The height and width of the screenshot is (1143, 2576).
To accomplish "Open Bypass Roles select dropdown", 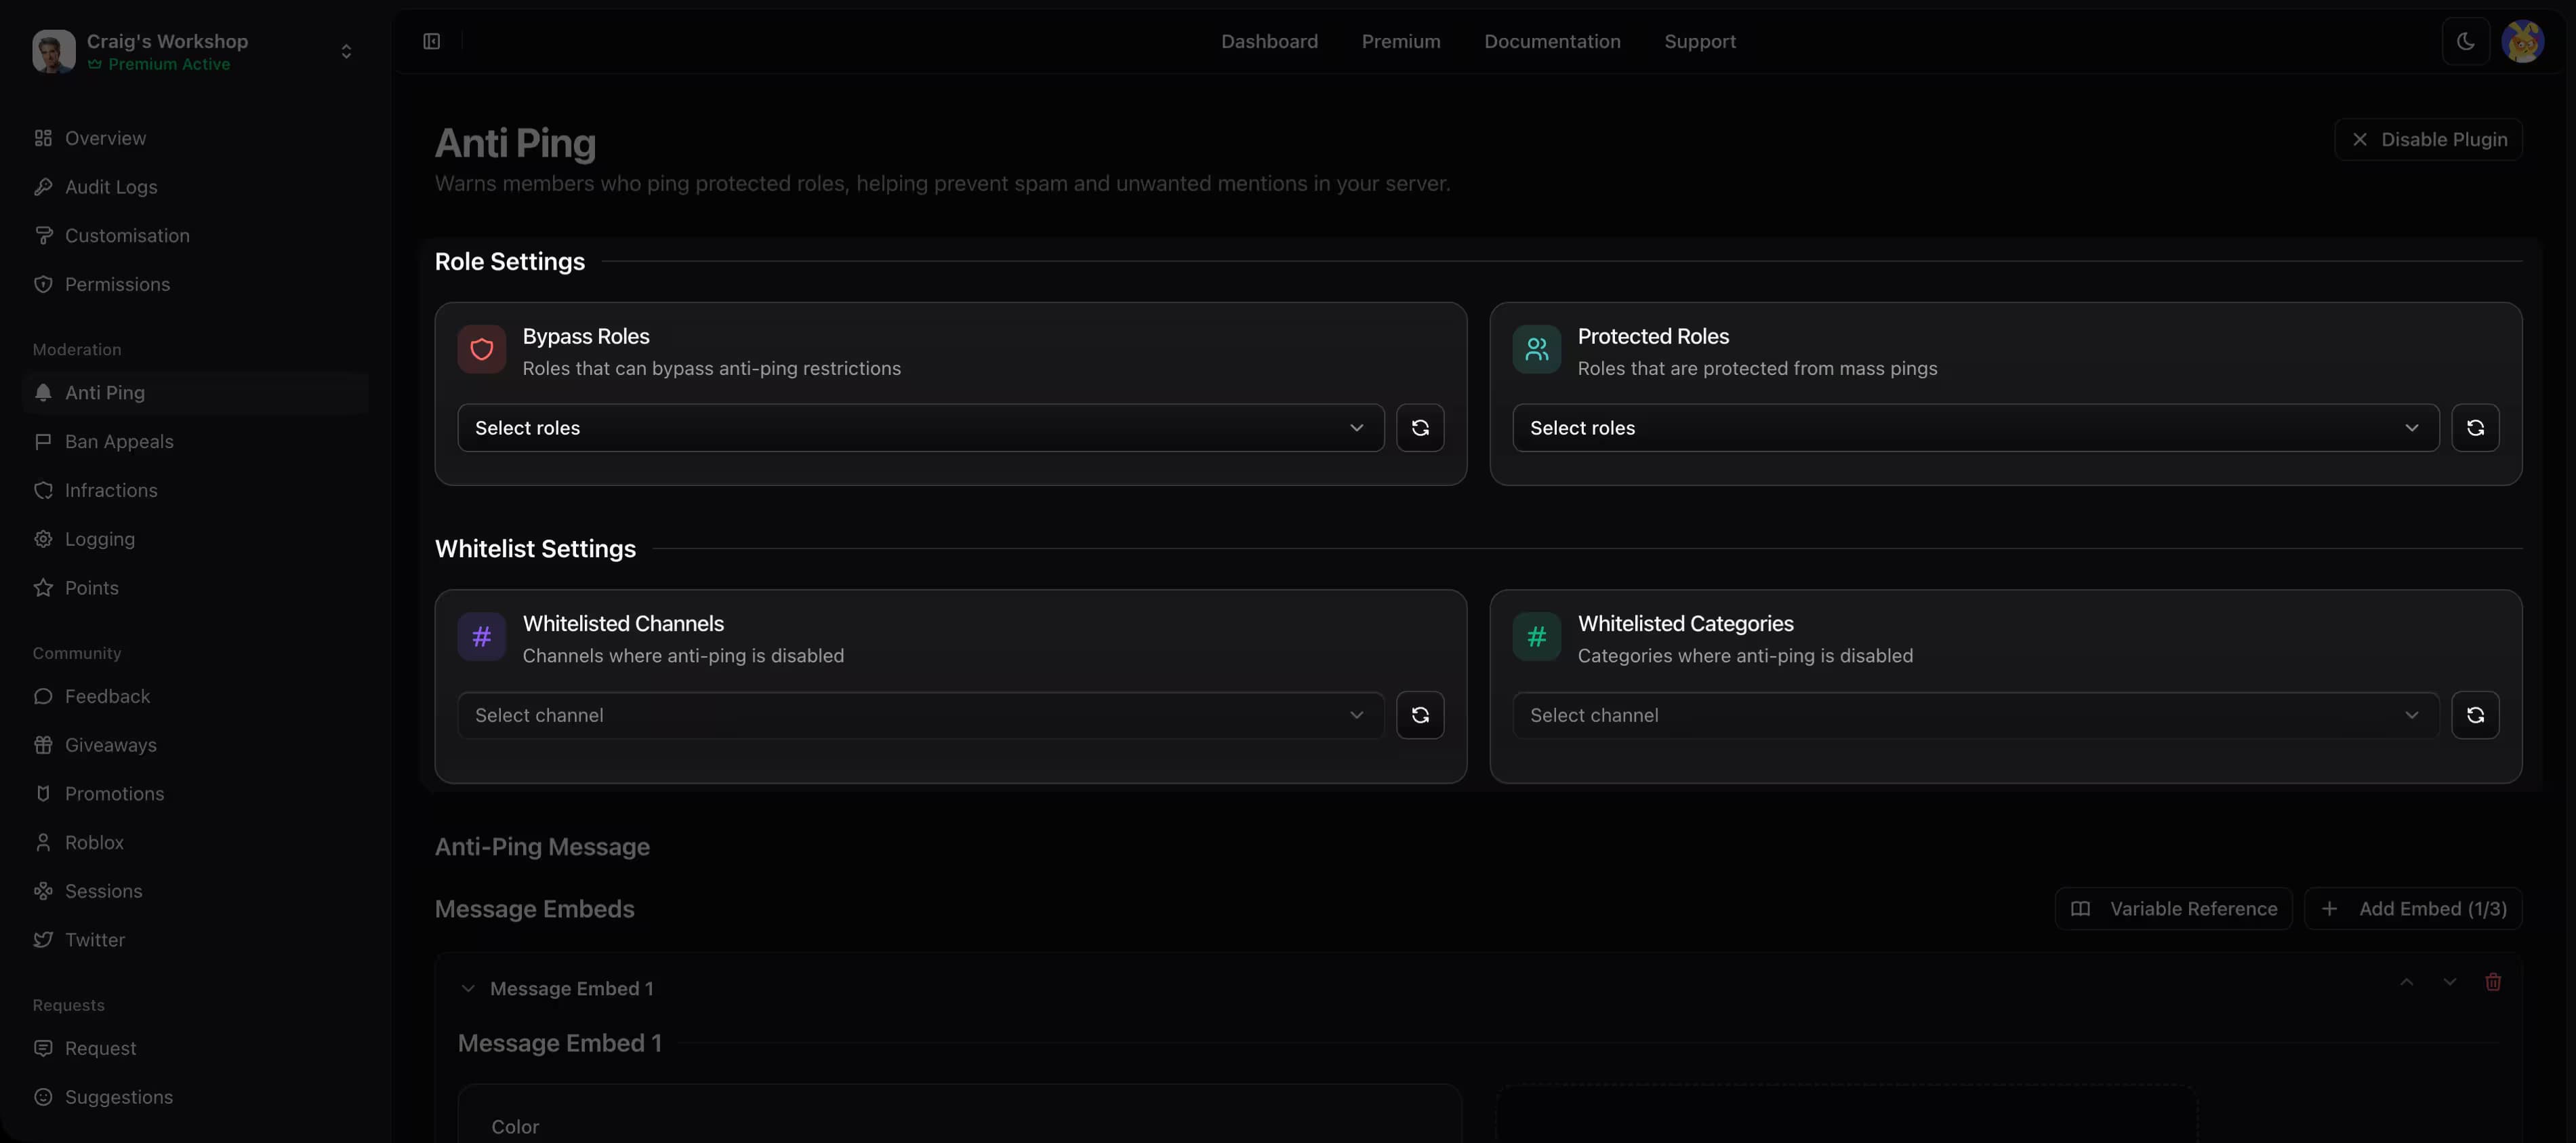I will (920, 428).
